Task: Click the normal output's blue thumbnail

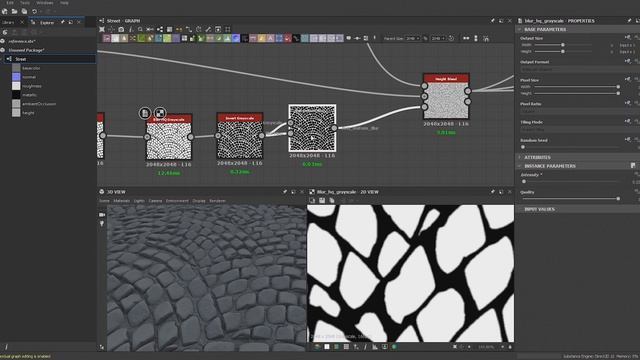Action: (x=16, y=77)
